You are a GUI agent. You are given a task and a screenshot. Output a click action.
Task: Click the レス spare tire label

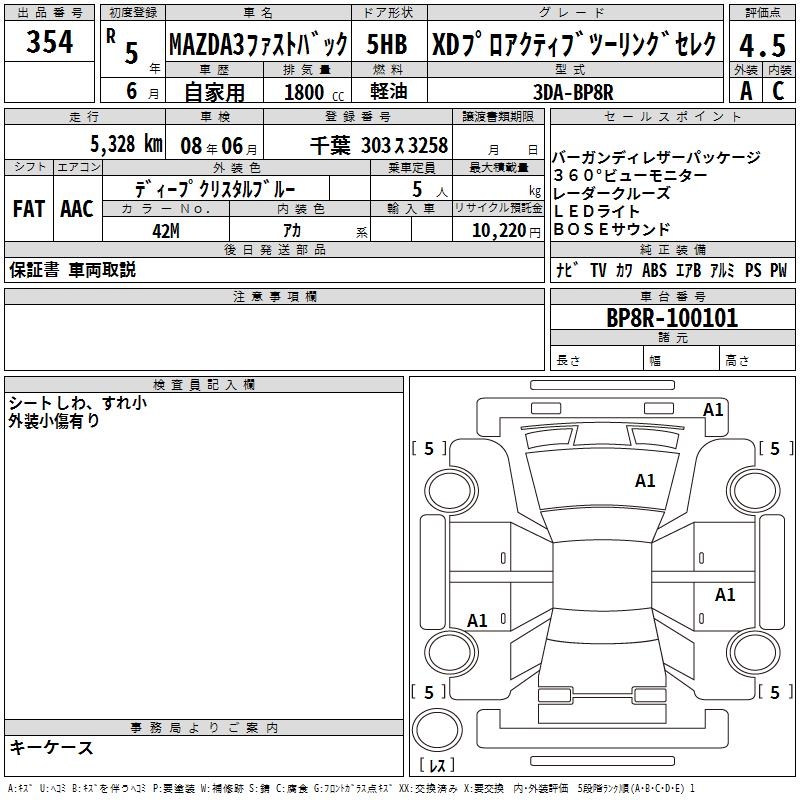pos(437,765)
